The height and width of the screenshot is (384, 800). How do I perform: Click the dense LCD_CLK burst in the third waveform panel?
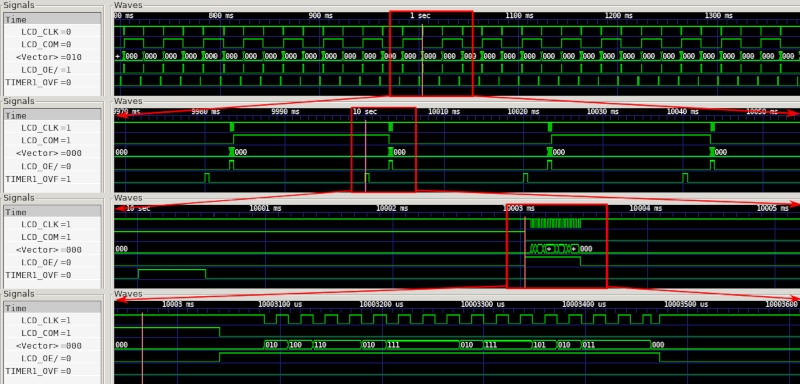tap(555, 223)
